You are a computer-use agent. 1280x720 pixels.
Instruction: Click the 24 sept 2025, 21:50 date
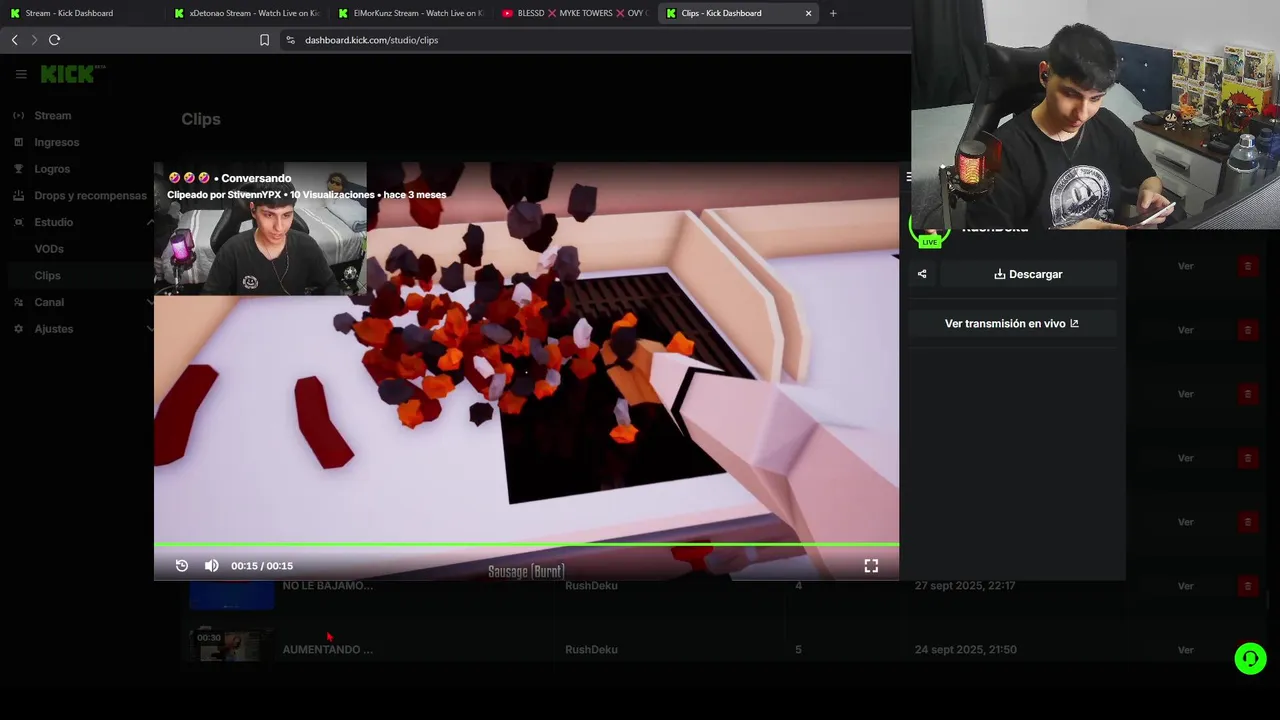coord(966,650)
